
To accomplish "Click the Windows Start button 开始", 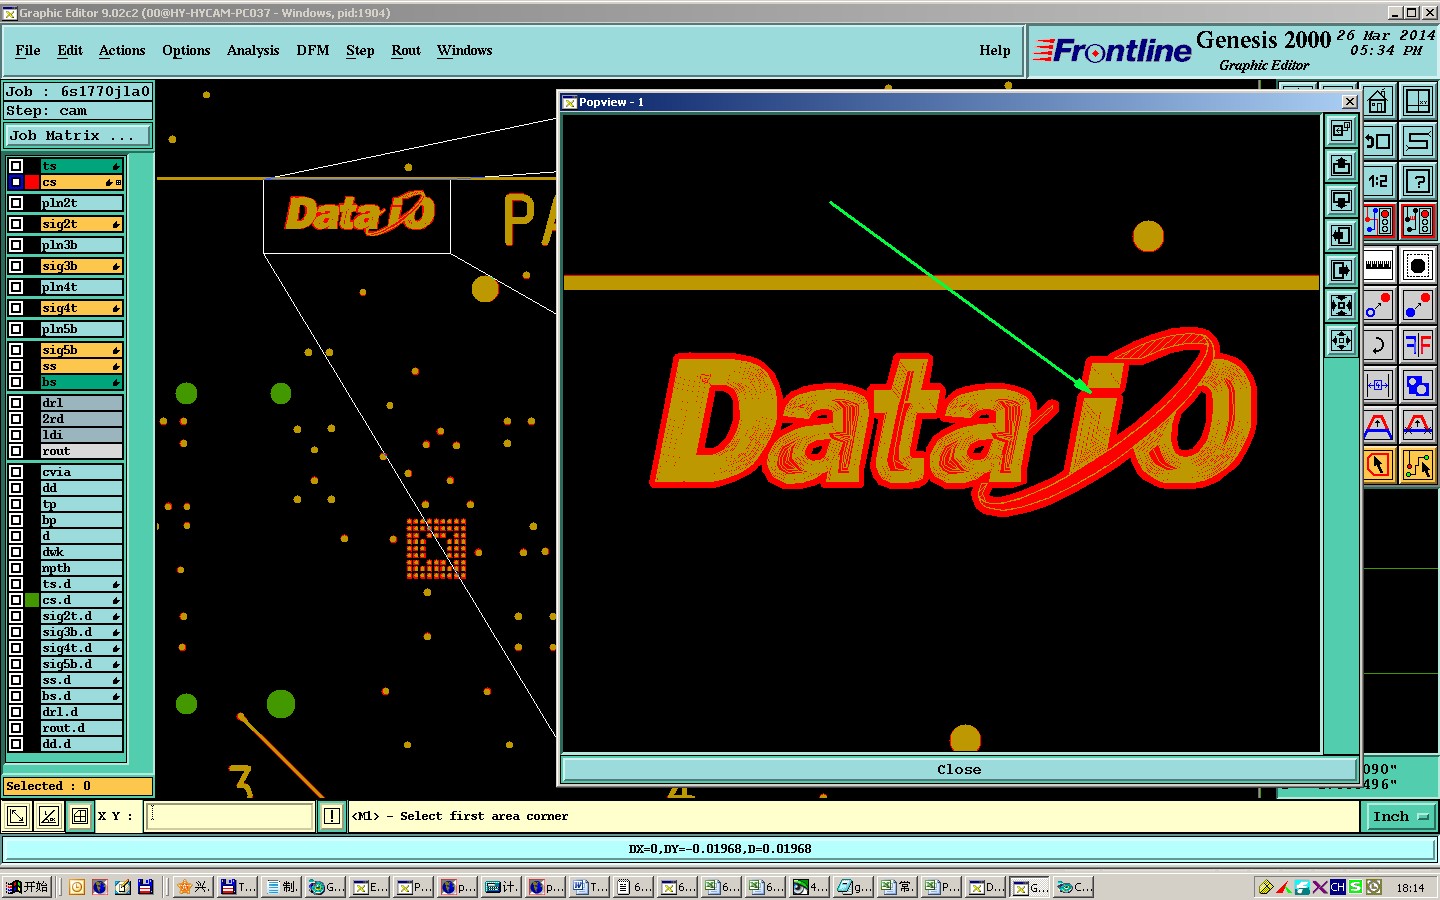I will pyautogui.click(x=27, y=887).
